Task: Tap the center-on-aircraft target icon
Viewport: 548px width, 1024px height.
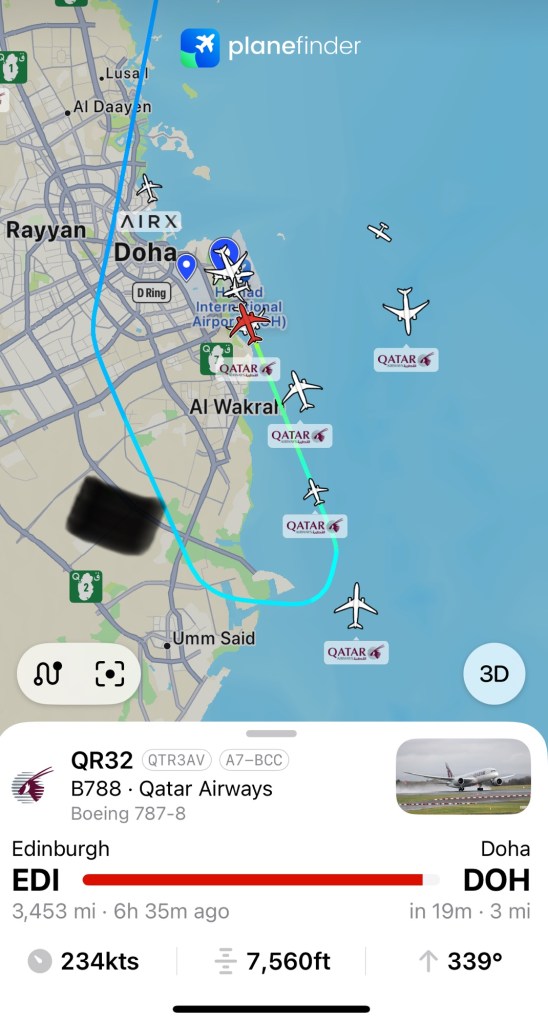Action: click(x=109, y=673)
